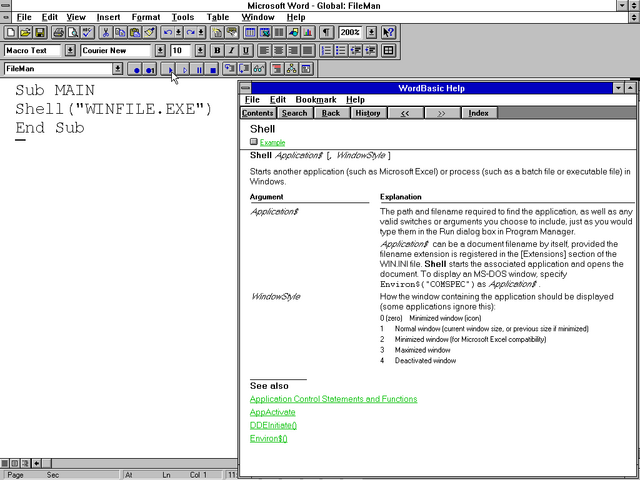Click the Contents button in Help
Screen dimensions: 640x480
click(258, 113)
